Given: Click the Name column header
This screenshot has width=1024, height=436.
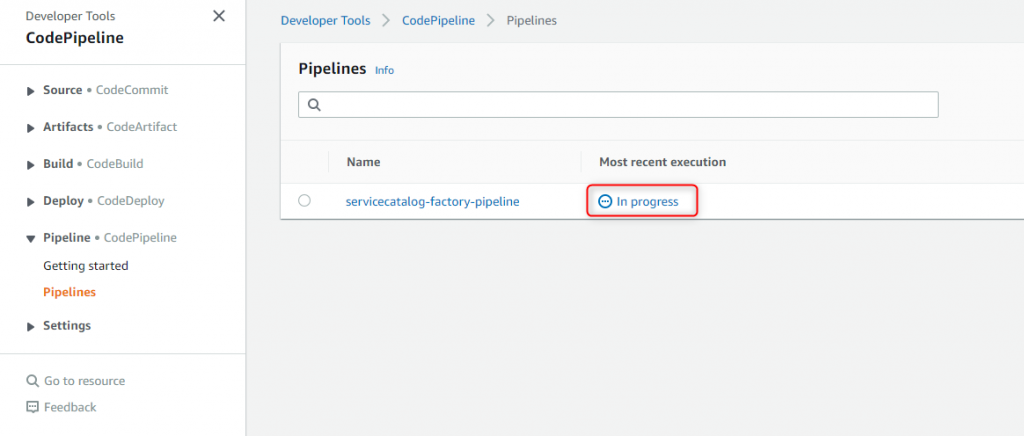Looking at the screenshot, I should click(363, 161).
